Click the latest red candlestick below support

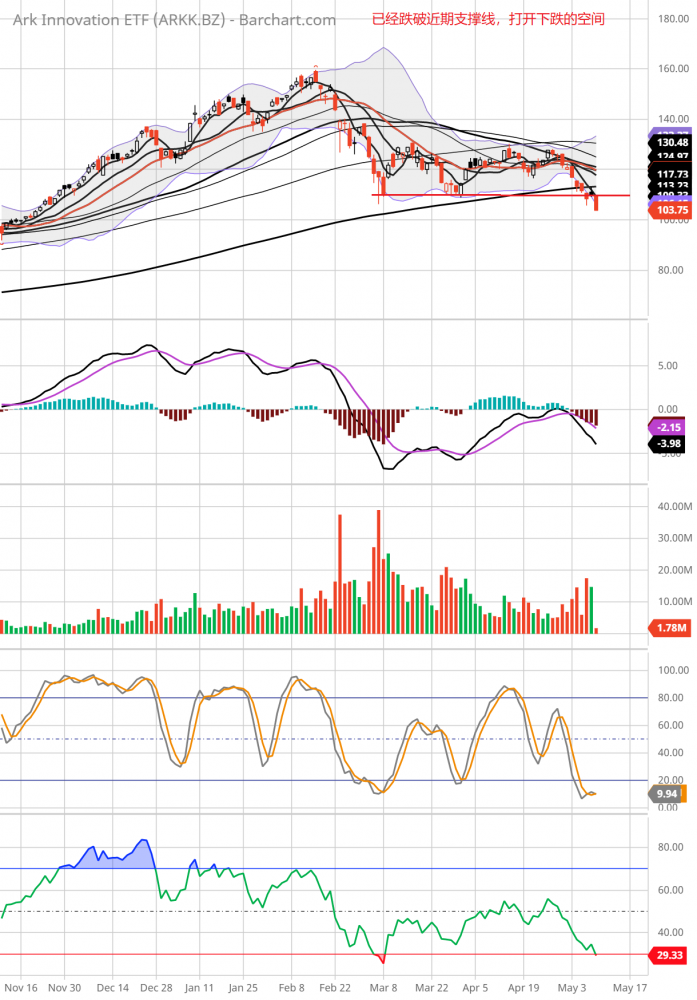click(596, 203)
